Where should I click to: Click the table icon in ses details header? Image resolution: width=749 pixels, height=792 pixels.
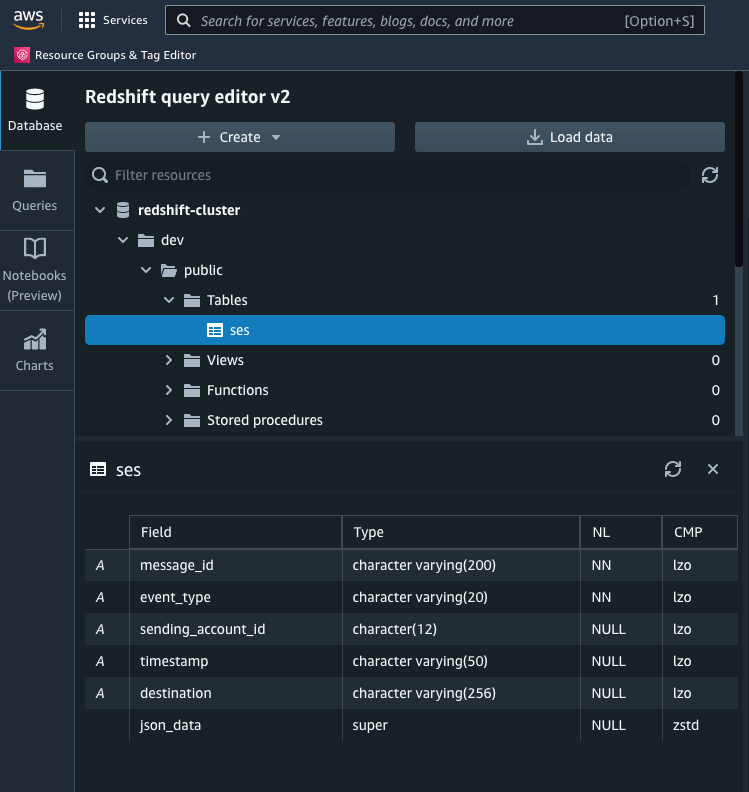(98, 469)
